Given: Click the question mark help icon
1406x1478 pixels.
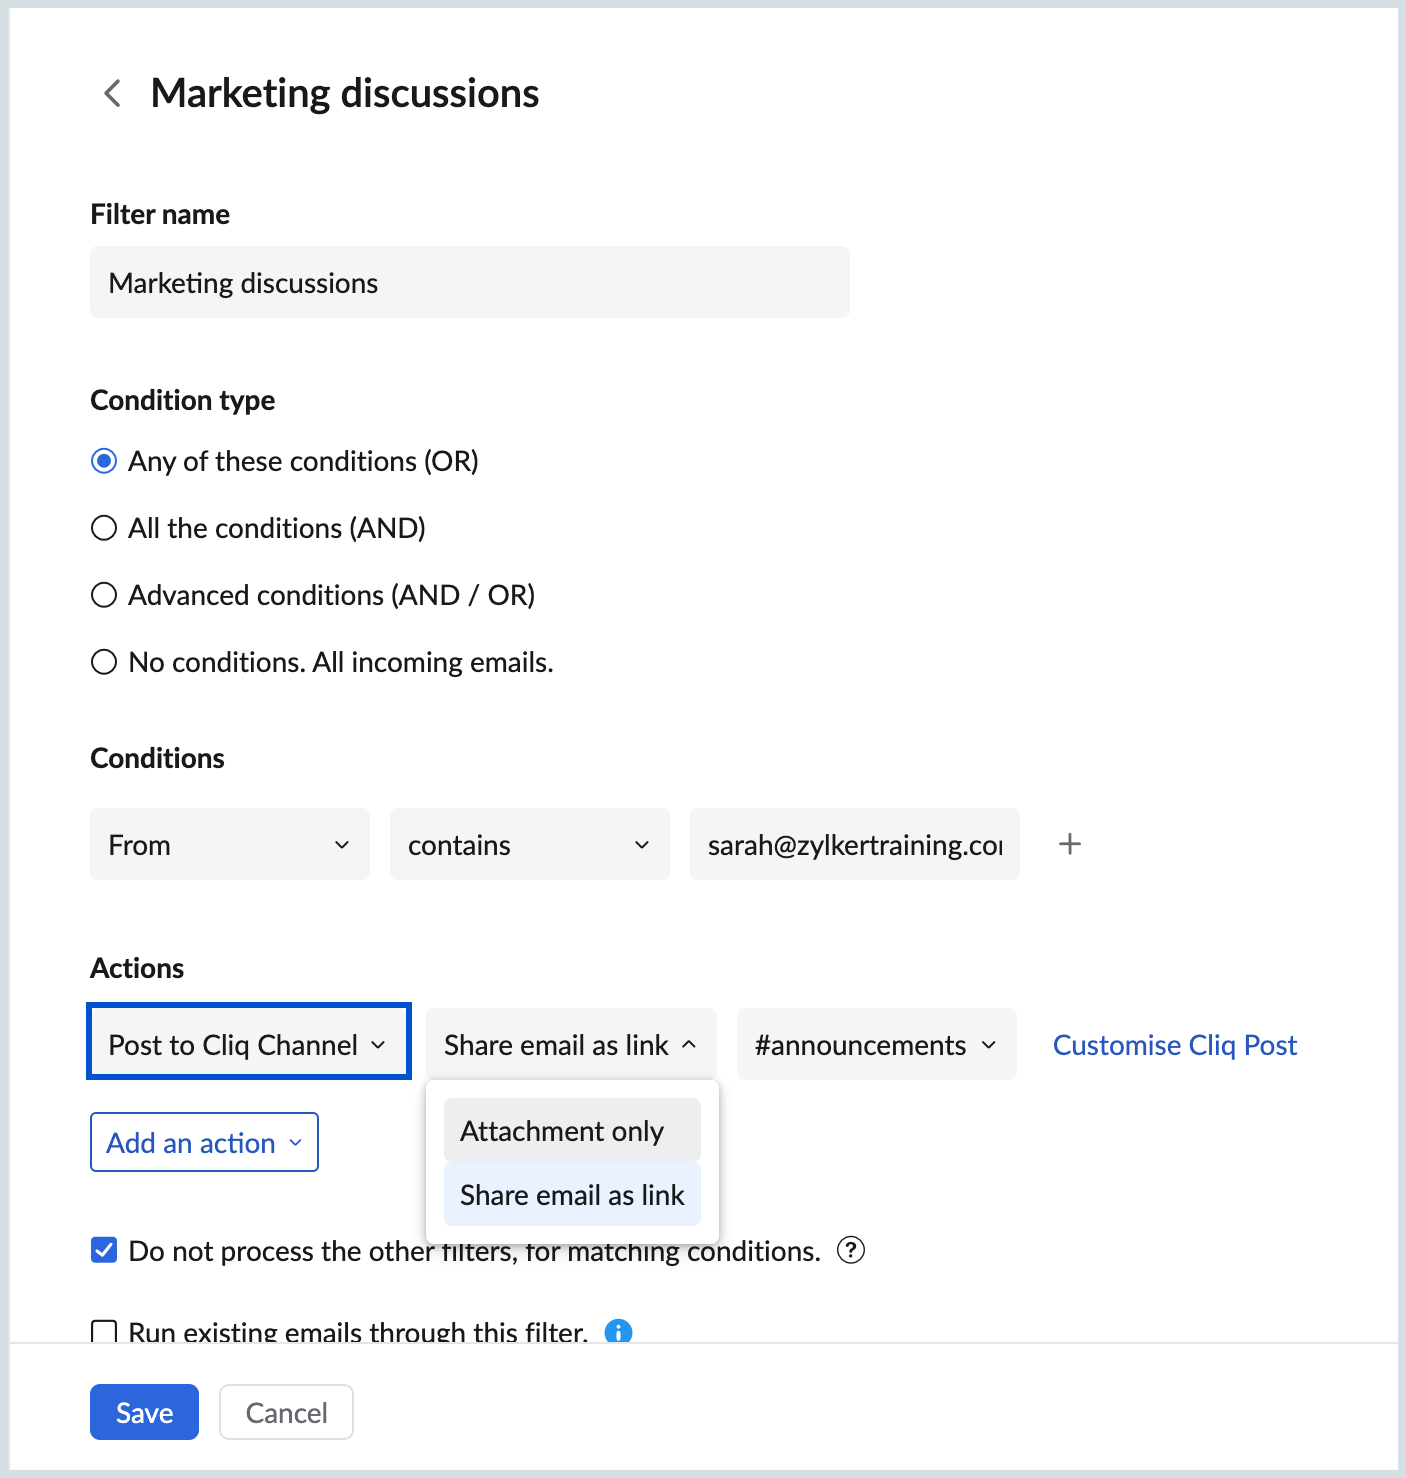Looking at the screenshot, I should [x=850, y=1250].
